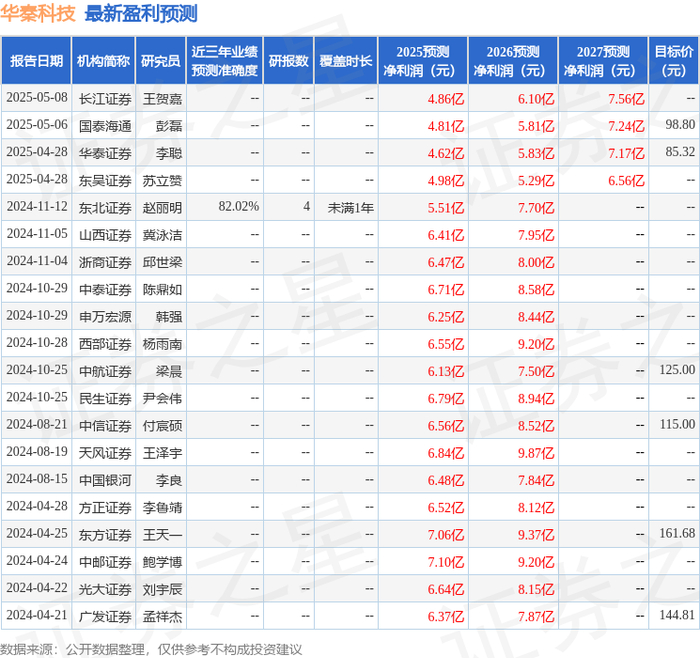Click the 82.02% accuracy value
This screenshot has width=700, height=658.
pos(238,206)
